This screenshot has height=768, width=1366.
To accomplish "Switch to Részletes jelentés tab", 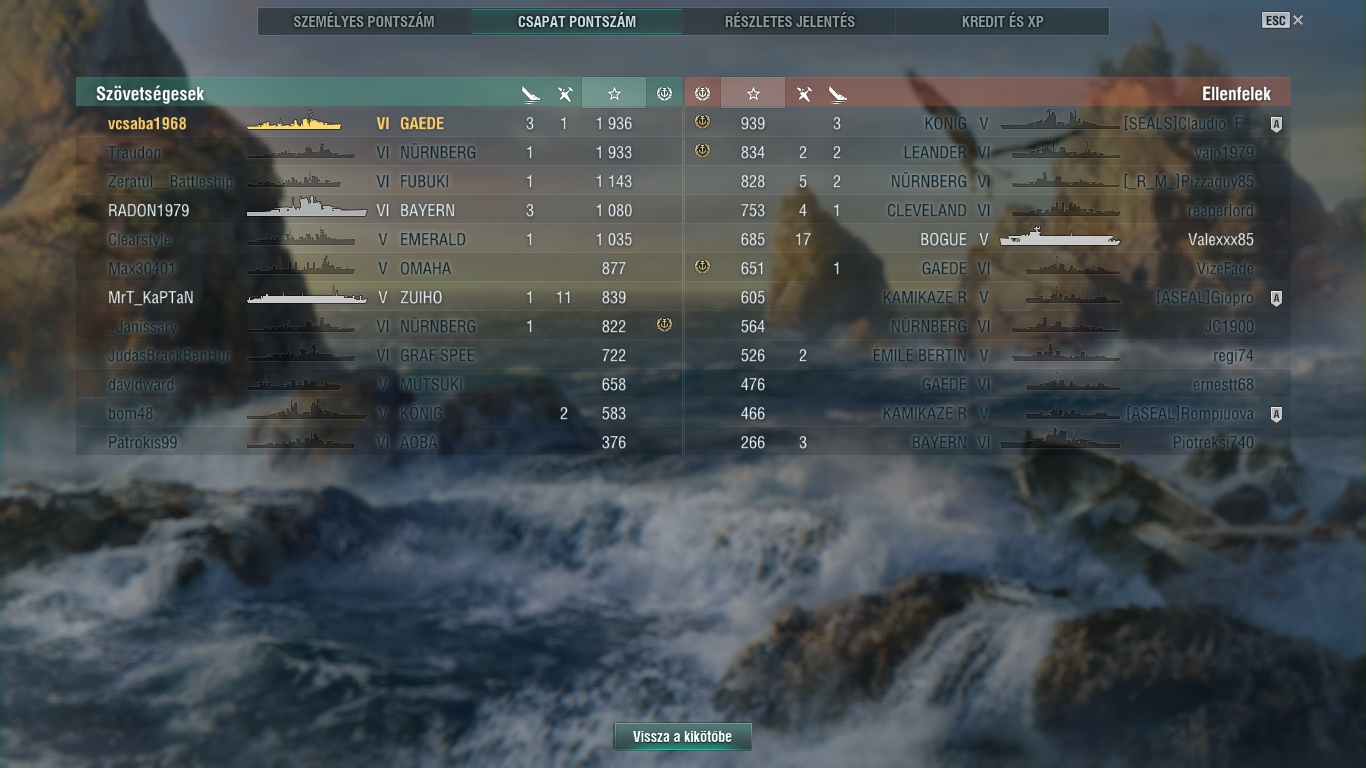I will 790,21.
